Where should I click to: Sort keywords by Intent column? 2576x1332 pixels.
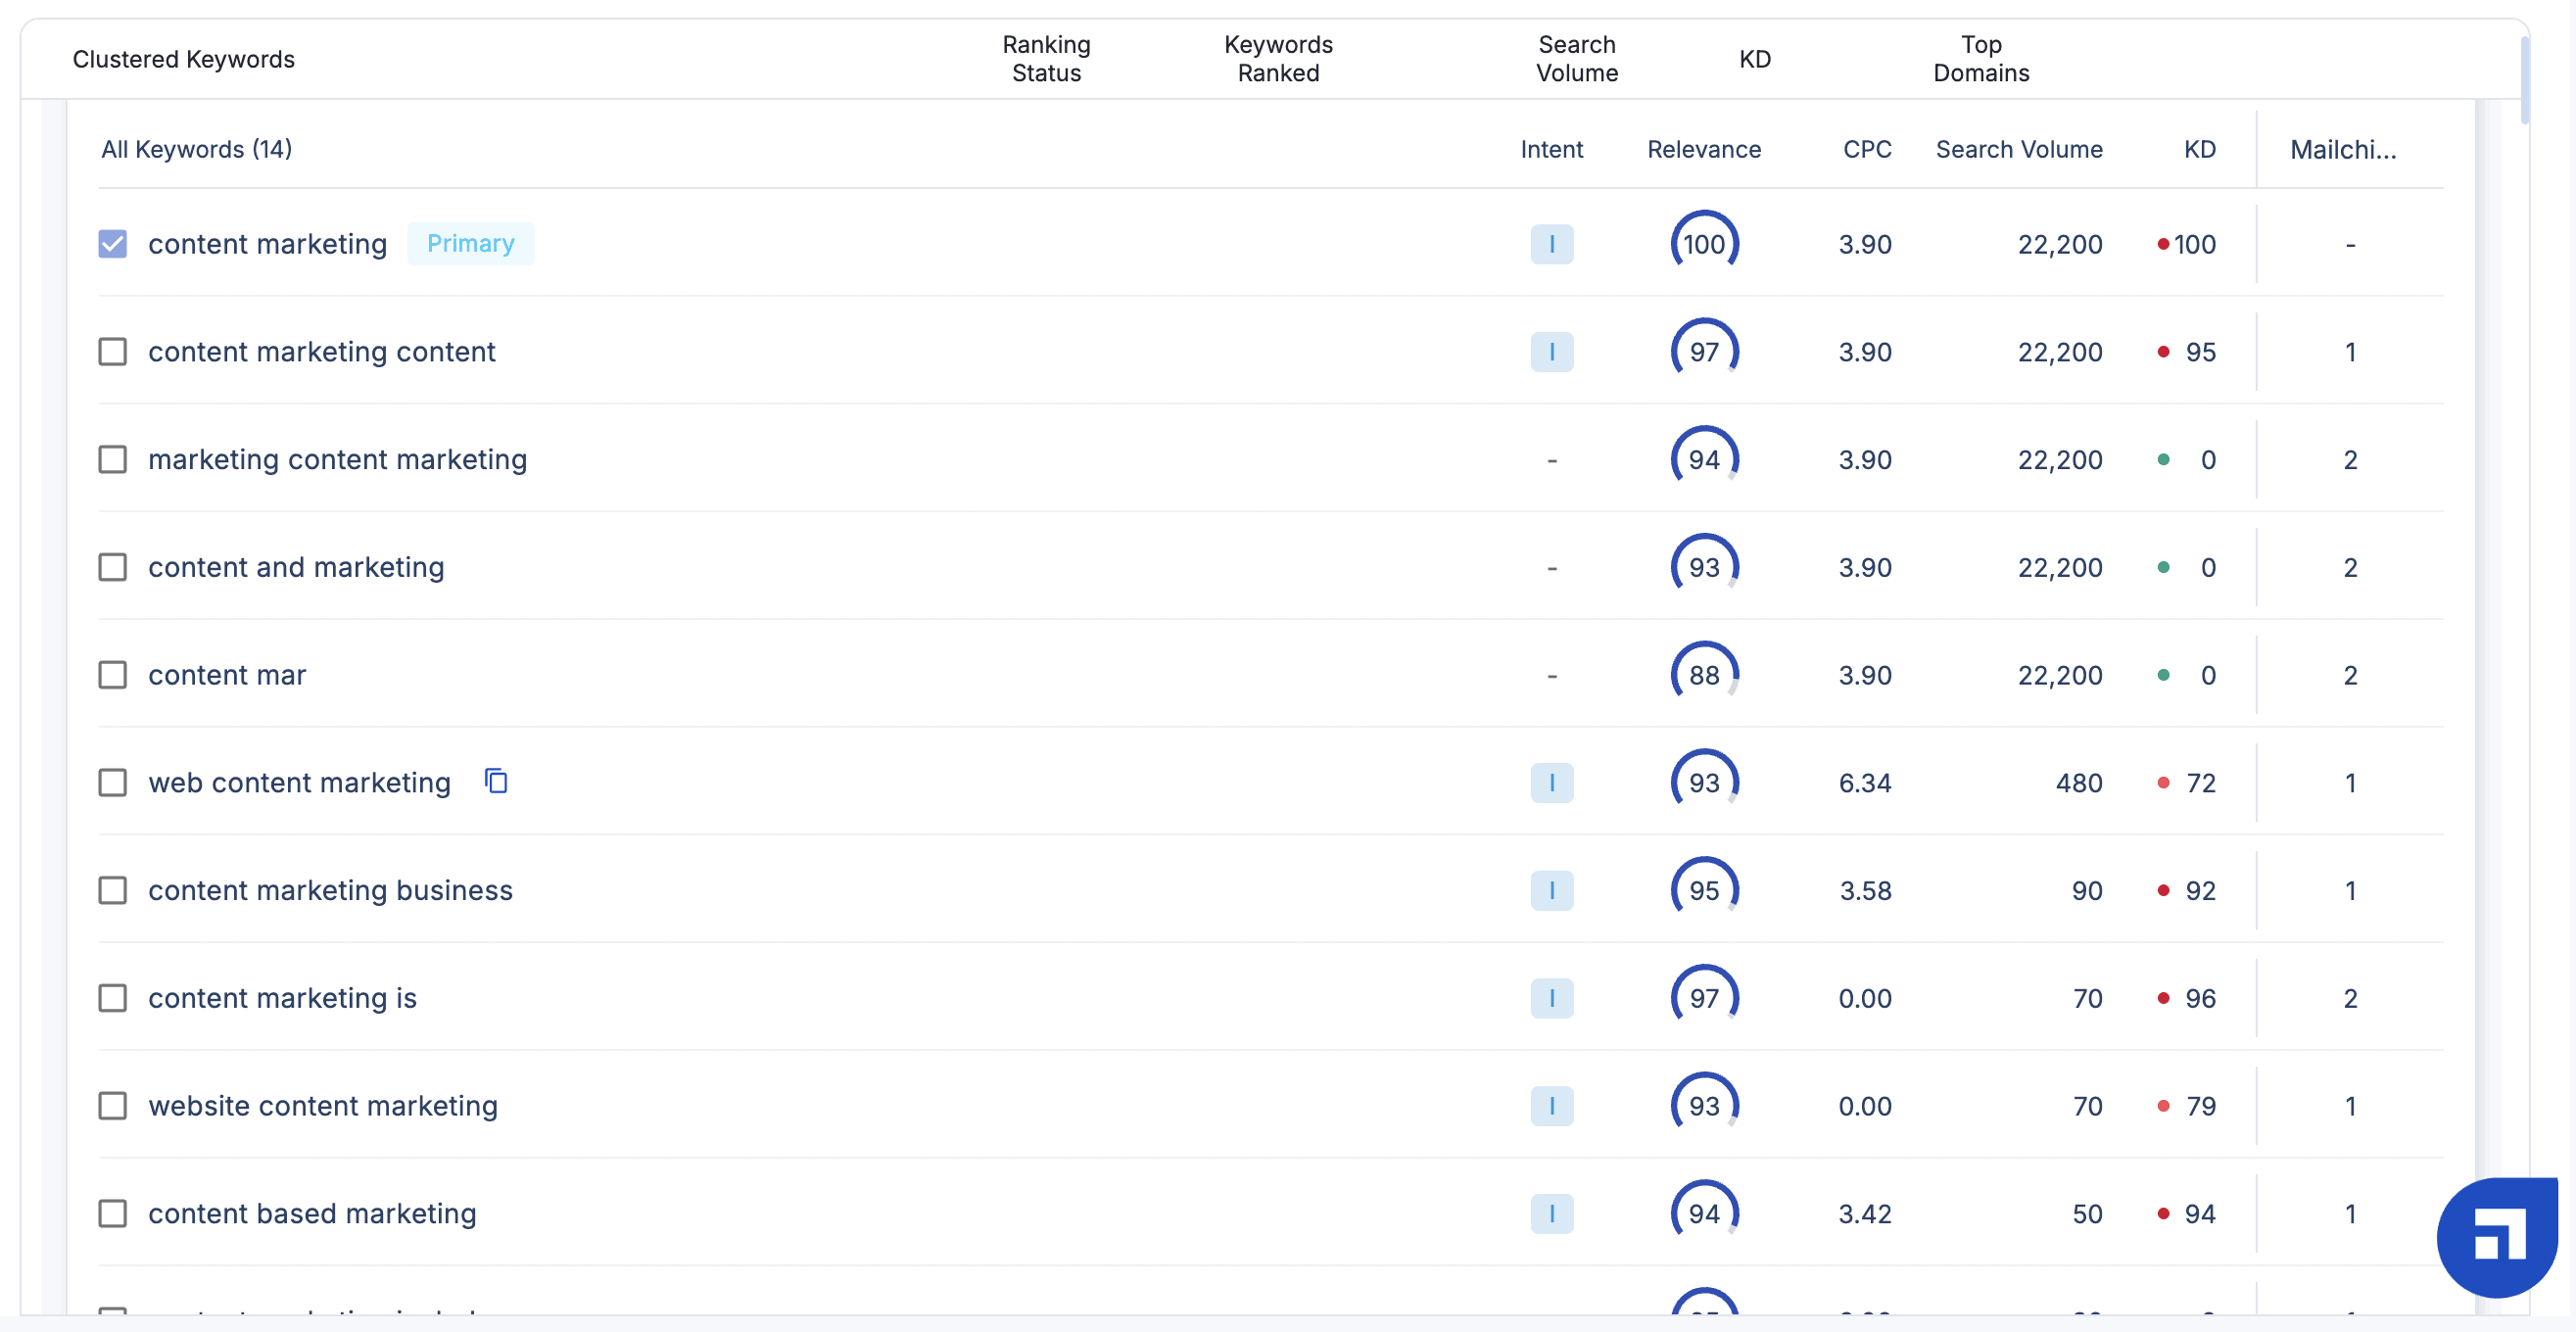pyautogui.click(x=1552, y=149)
